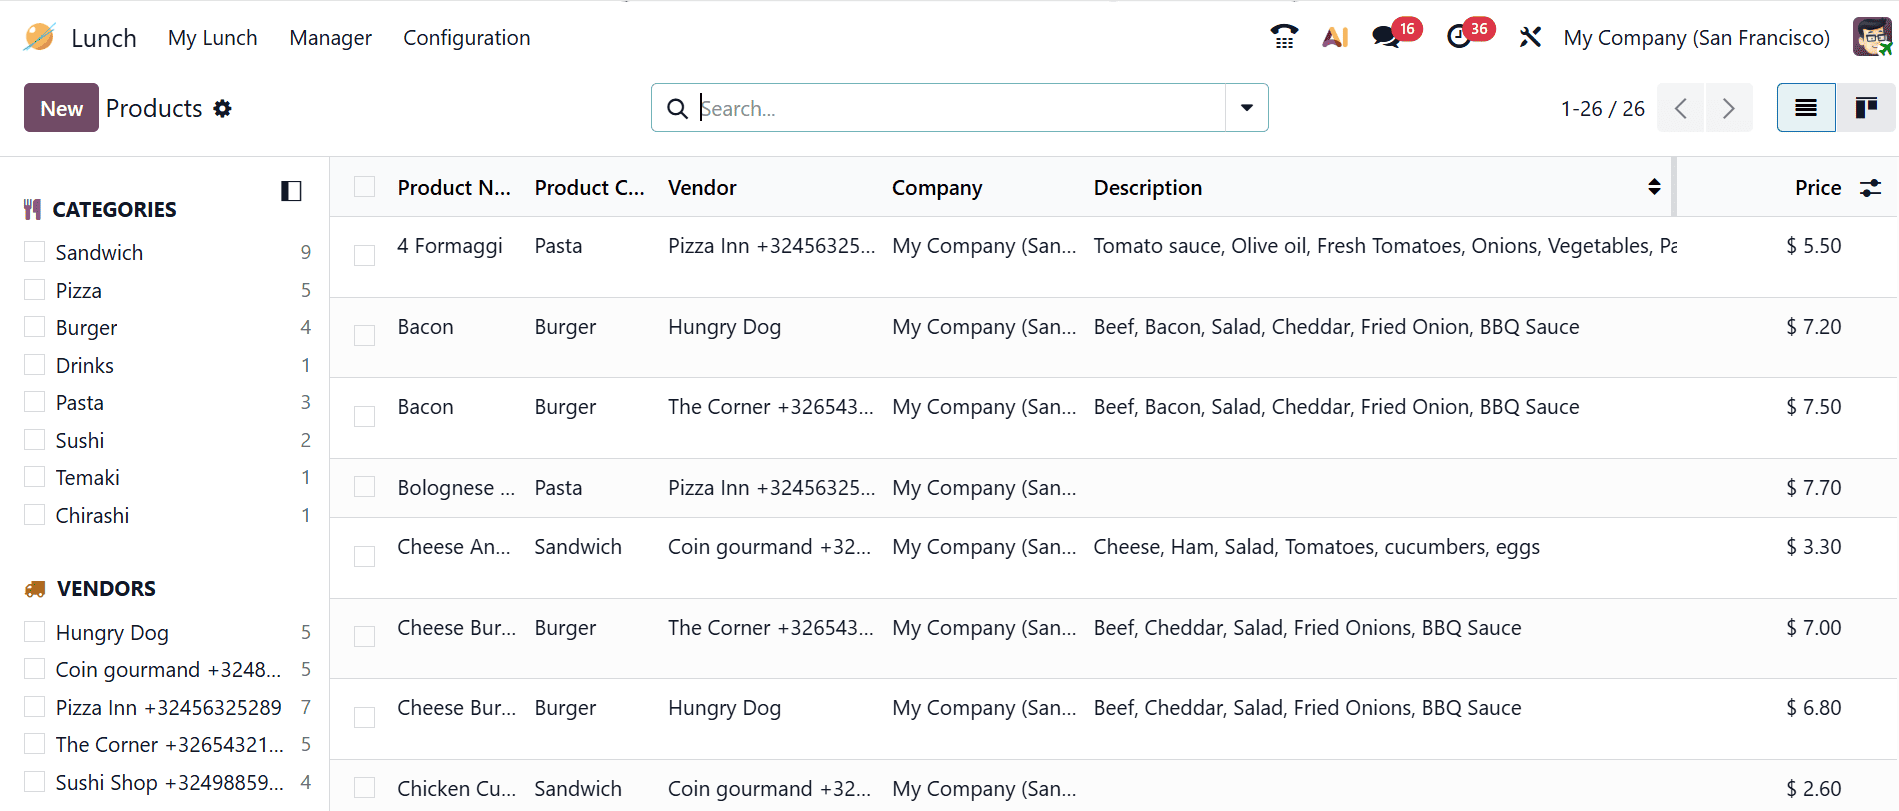Click the $ 7.00 Cheese Burger price

point(1813,628)
